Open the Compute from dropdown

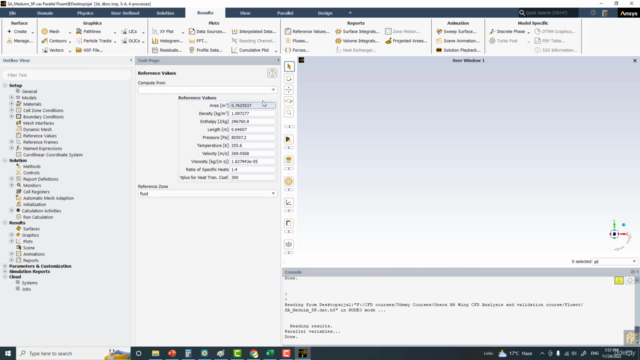(207, 89)
